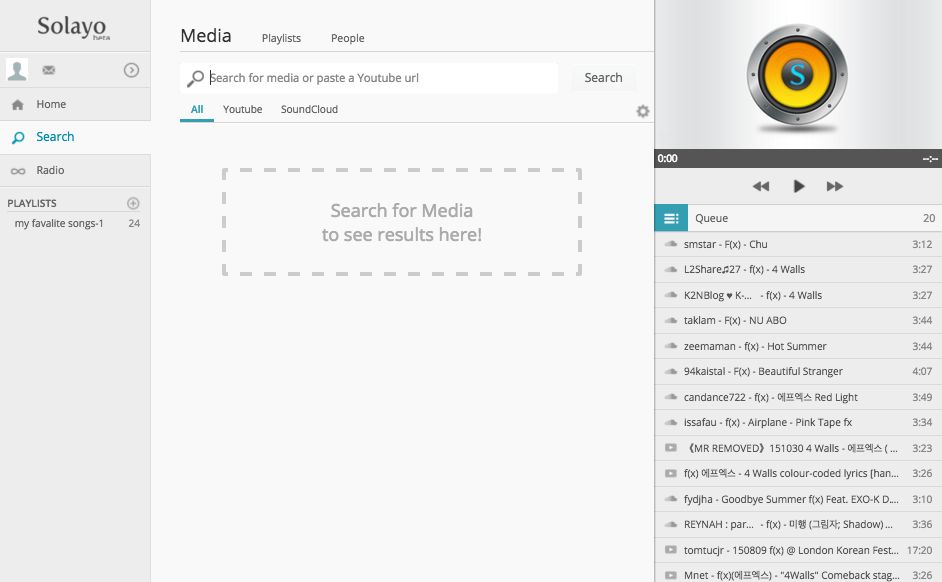Viewport: 942px width, 582px height.
Task: Click the Home house icon
Action: (x=17, y=105)
